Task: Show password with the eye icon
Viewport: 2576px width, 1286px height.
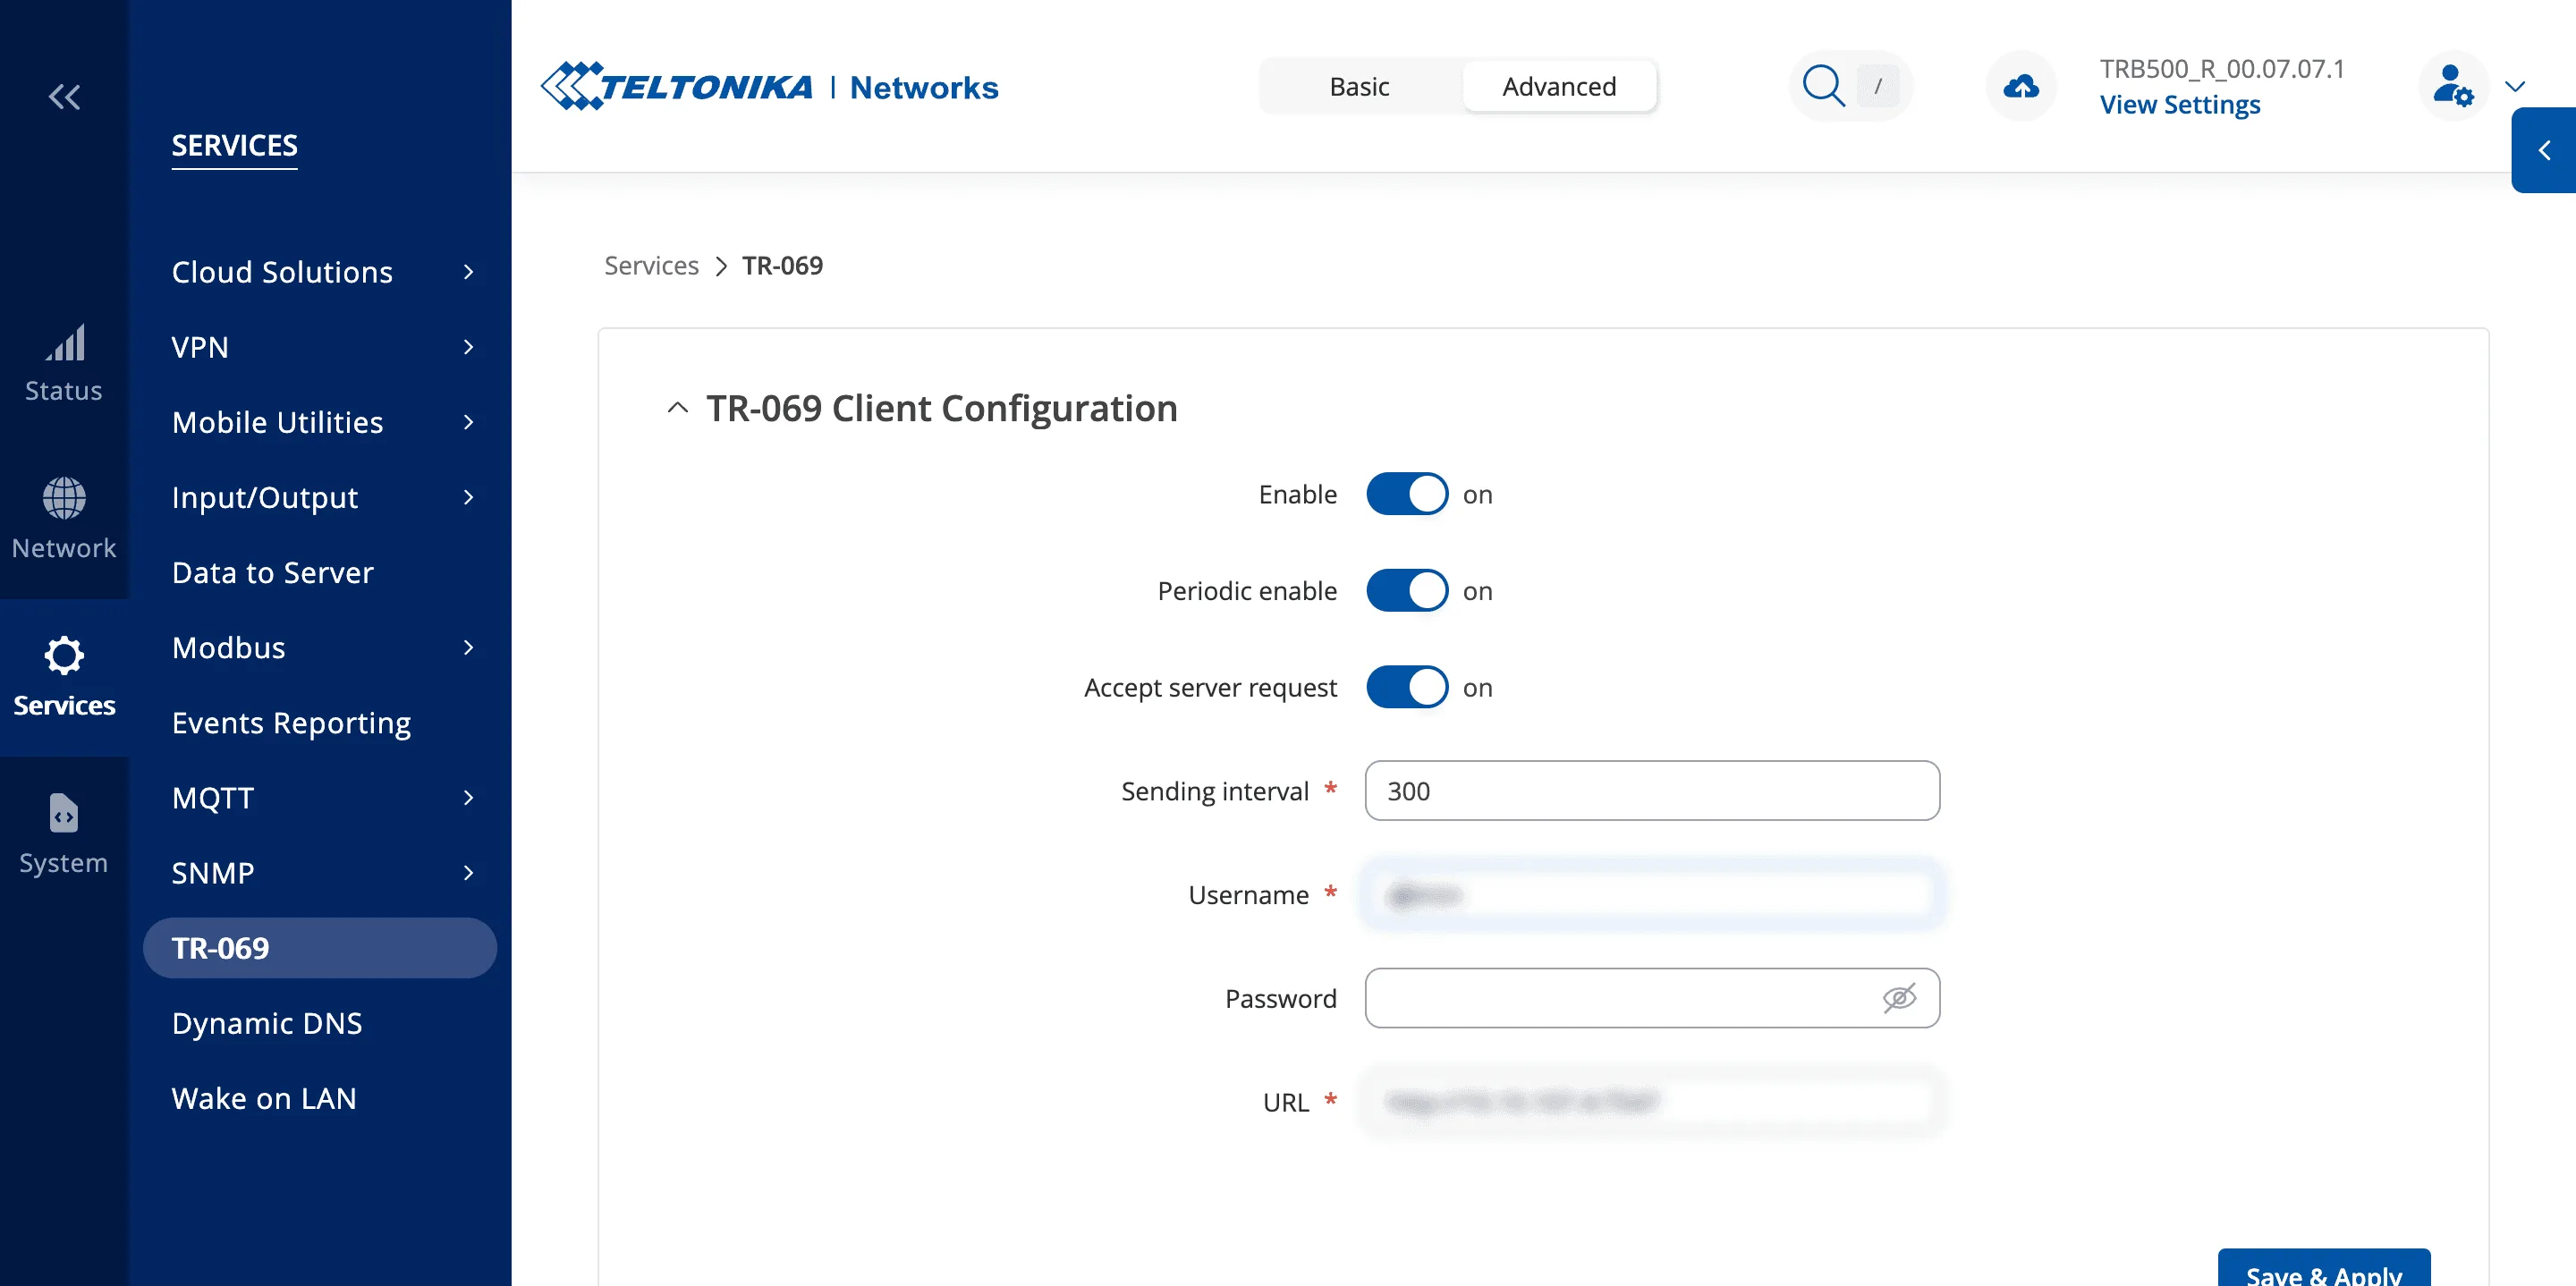Action: [x=1899, y=998]
